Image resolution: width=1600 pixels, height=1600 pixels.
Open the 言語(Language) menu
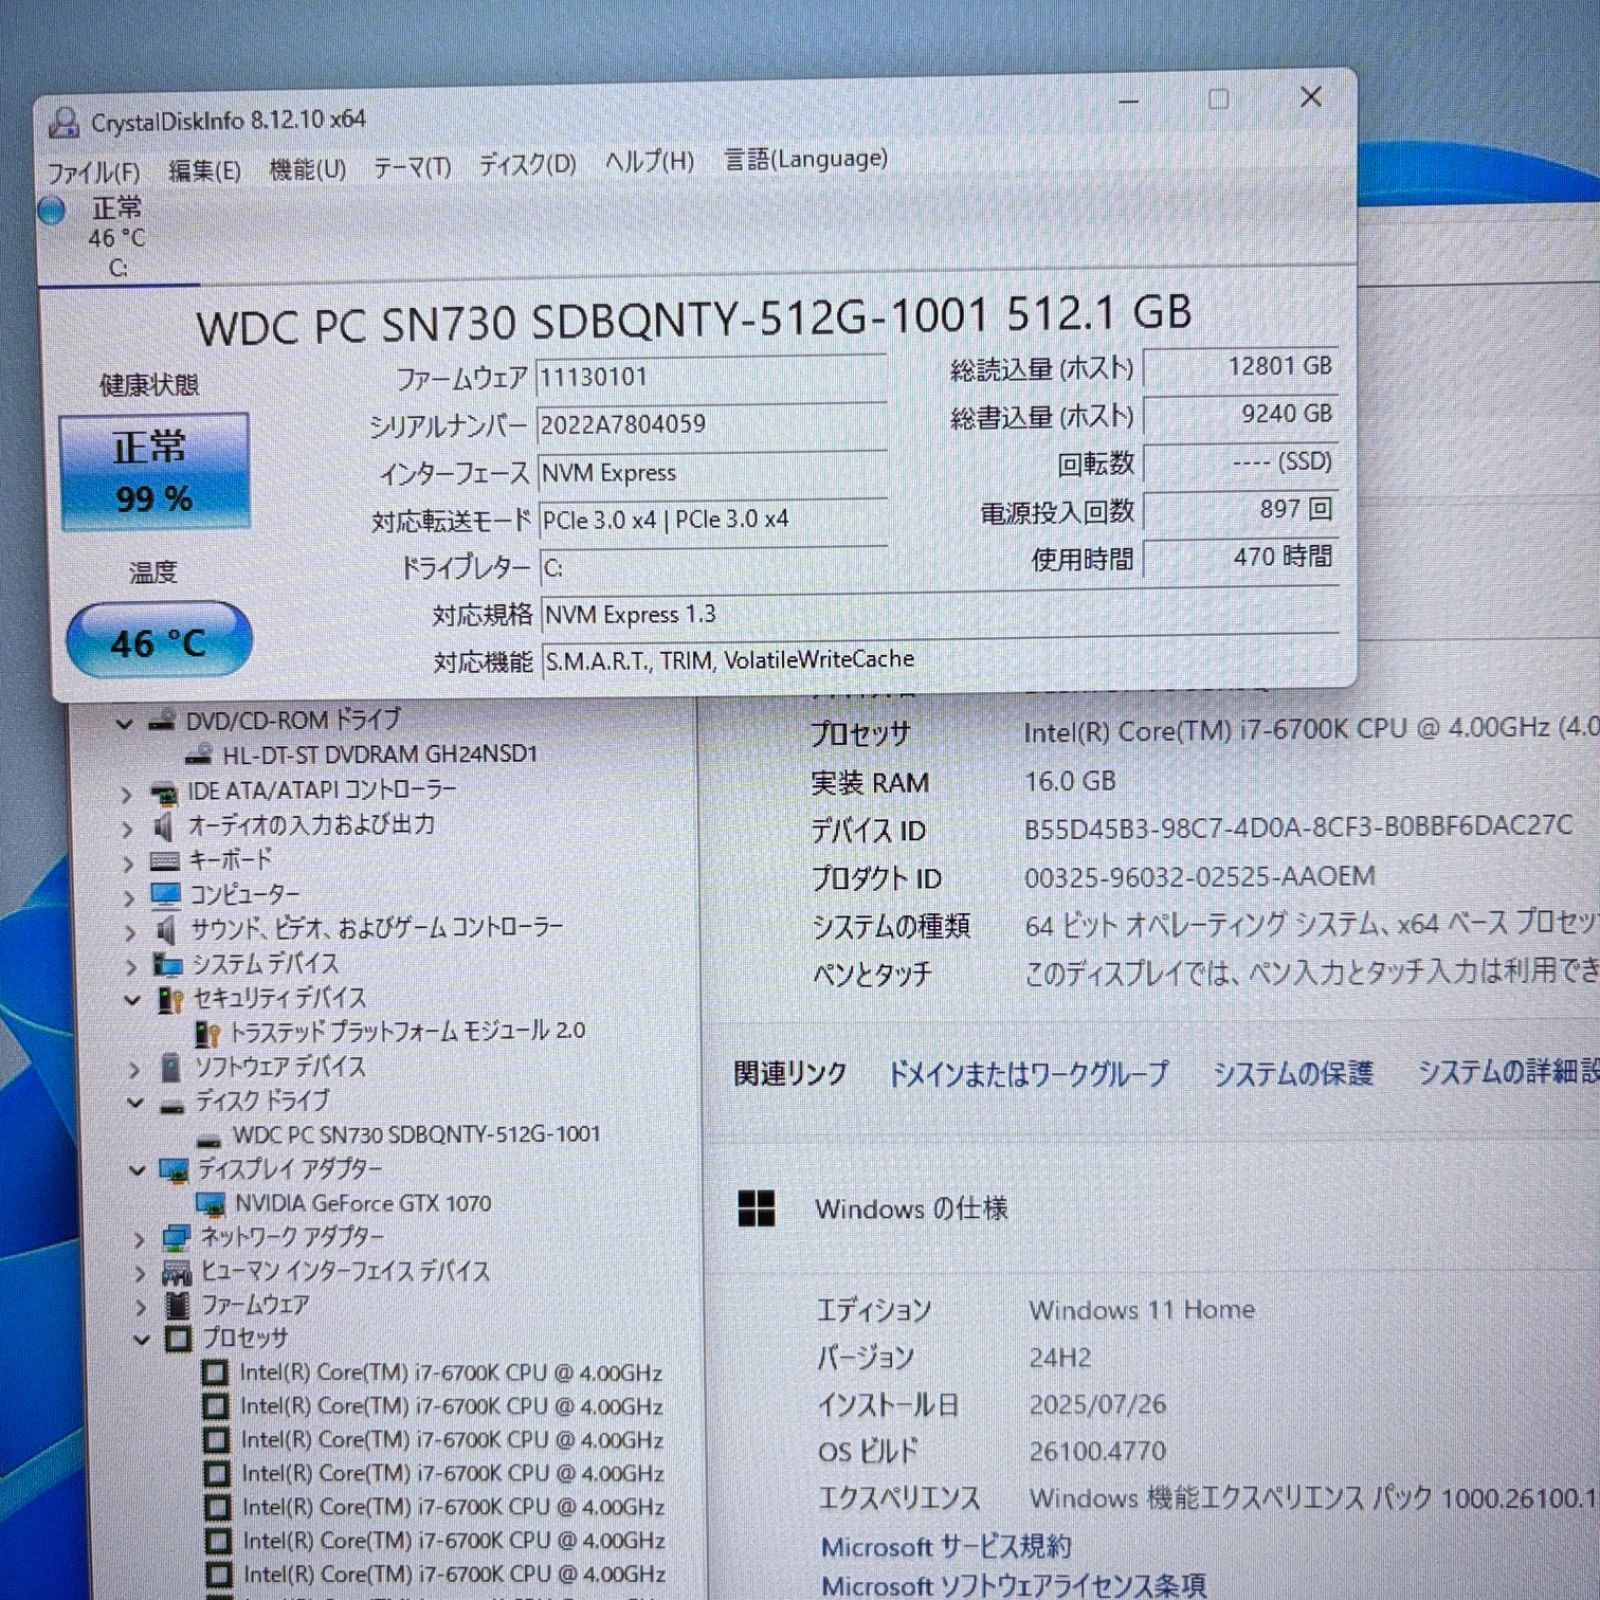(x=806, y=159)
